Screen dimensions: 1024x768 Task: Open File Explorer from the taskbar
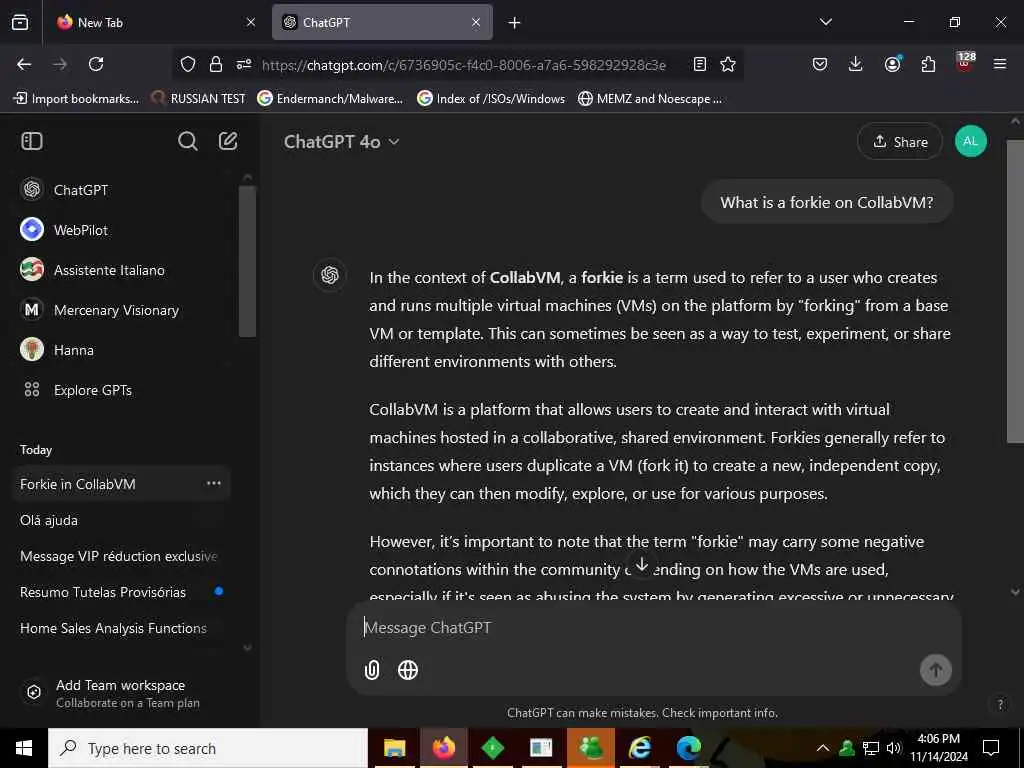tap(394, 748)
